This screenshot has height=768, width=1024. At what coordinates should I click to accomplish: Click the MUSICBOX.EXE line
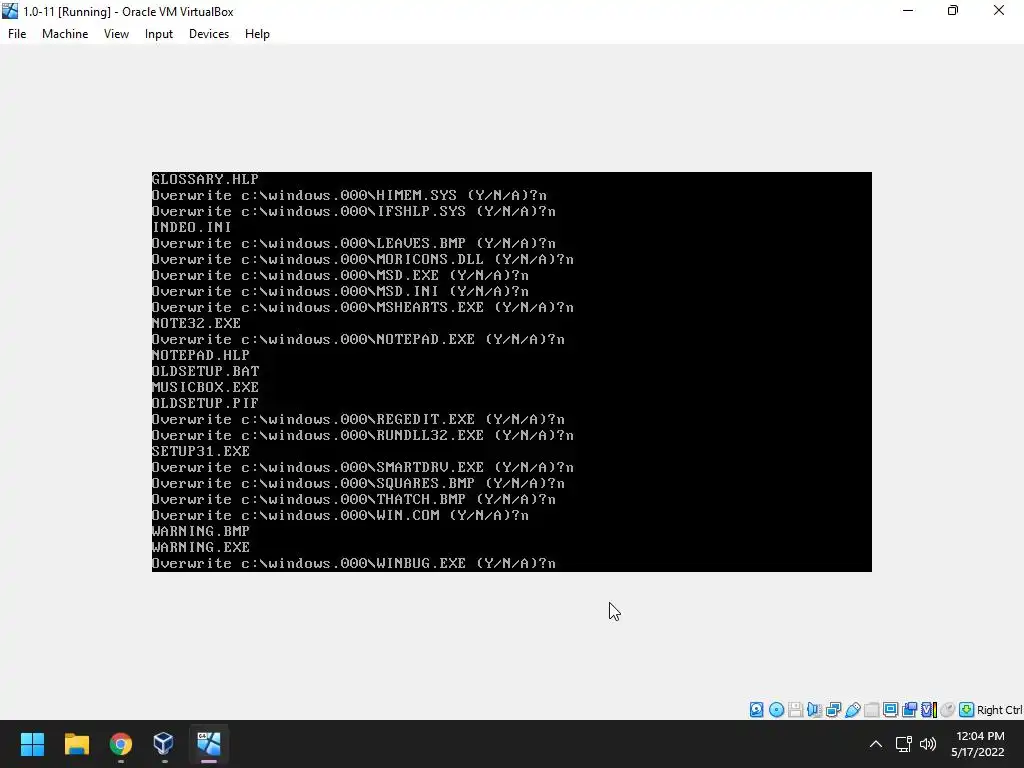pyautogui.click(x=205, y=387)
